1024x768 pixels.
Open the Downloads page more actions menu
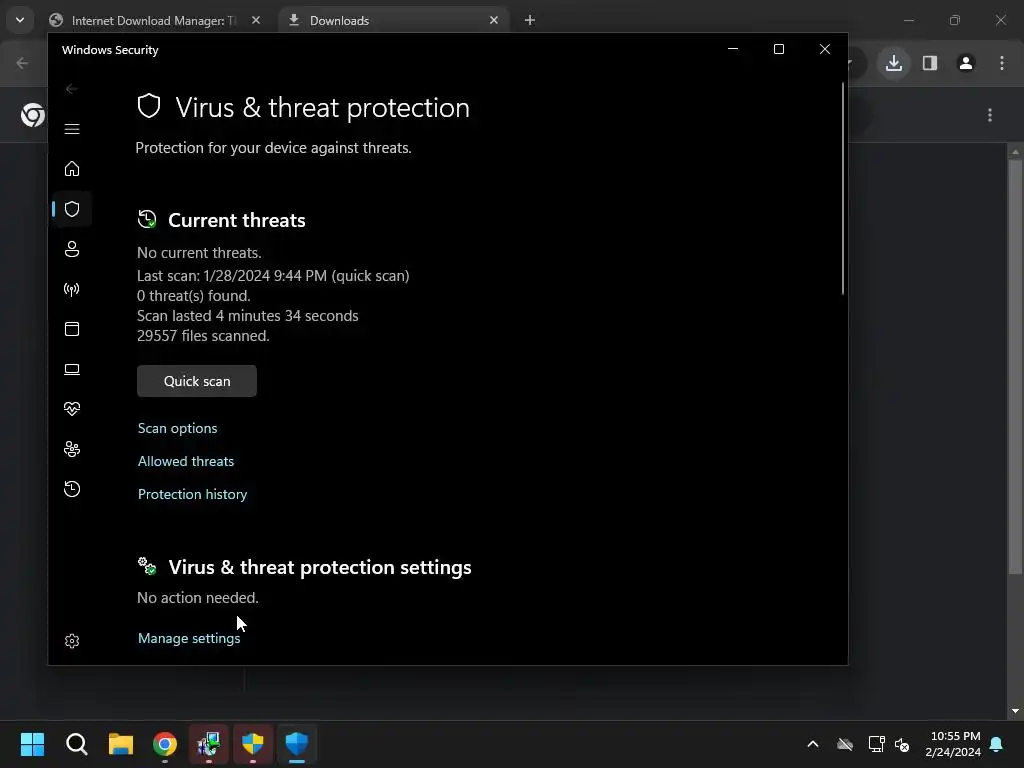pyautogui.click(x=990, y=116)
